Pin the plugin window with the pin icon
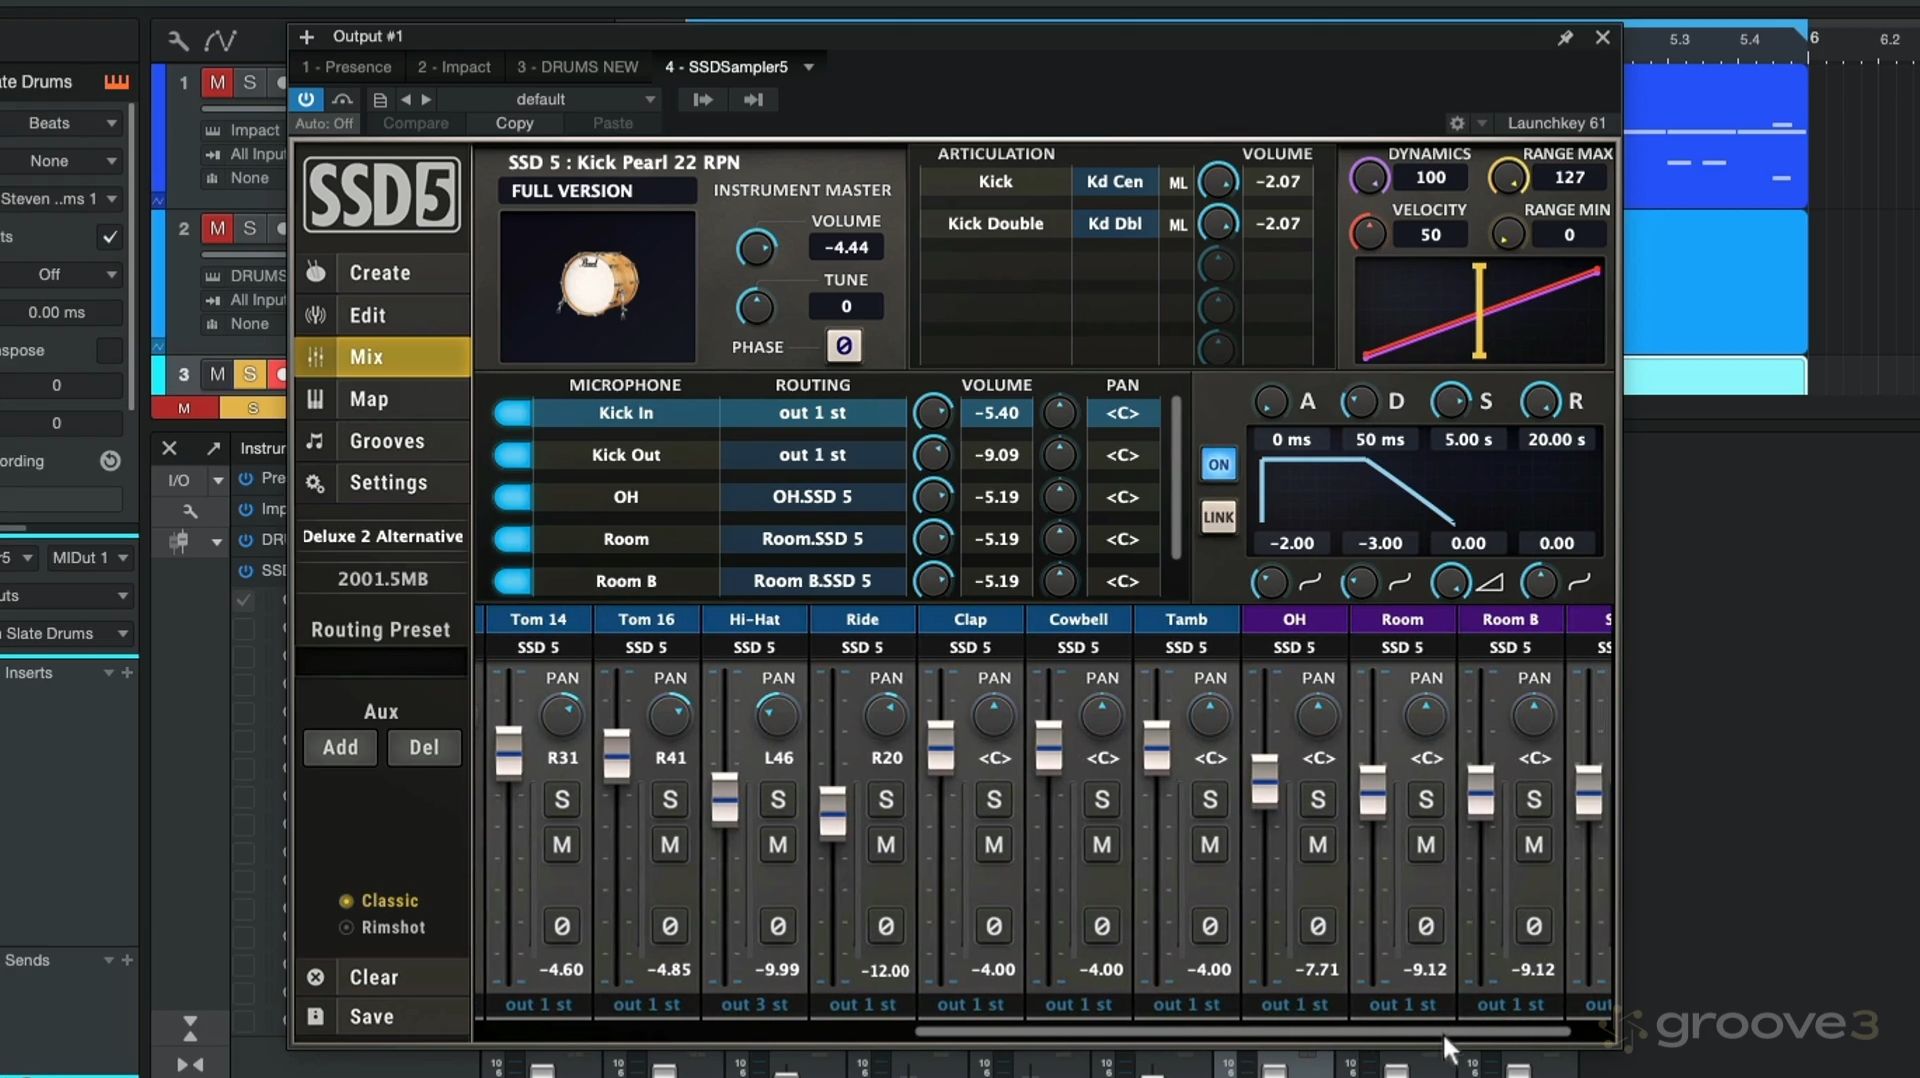Screen dimensions: 1920x1078 tap(1565, 37)
